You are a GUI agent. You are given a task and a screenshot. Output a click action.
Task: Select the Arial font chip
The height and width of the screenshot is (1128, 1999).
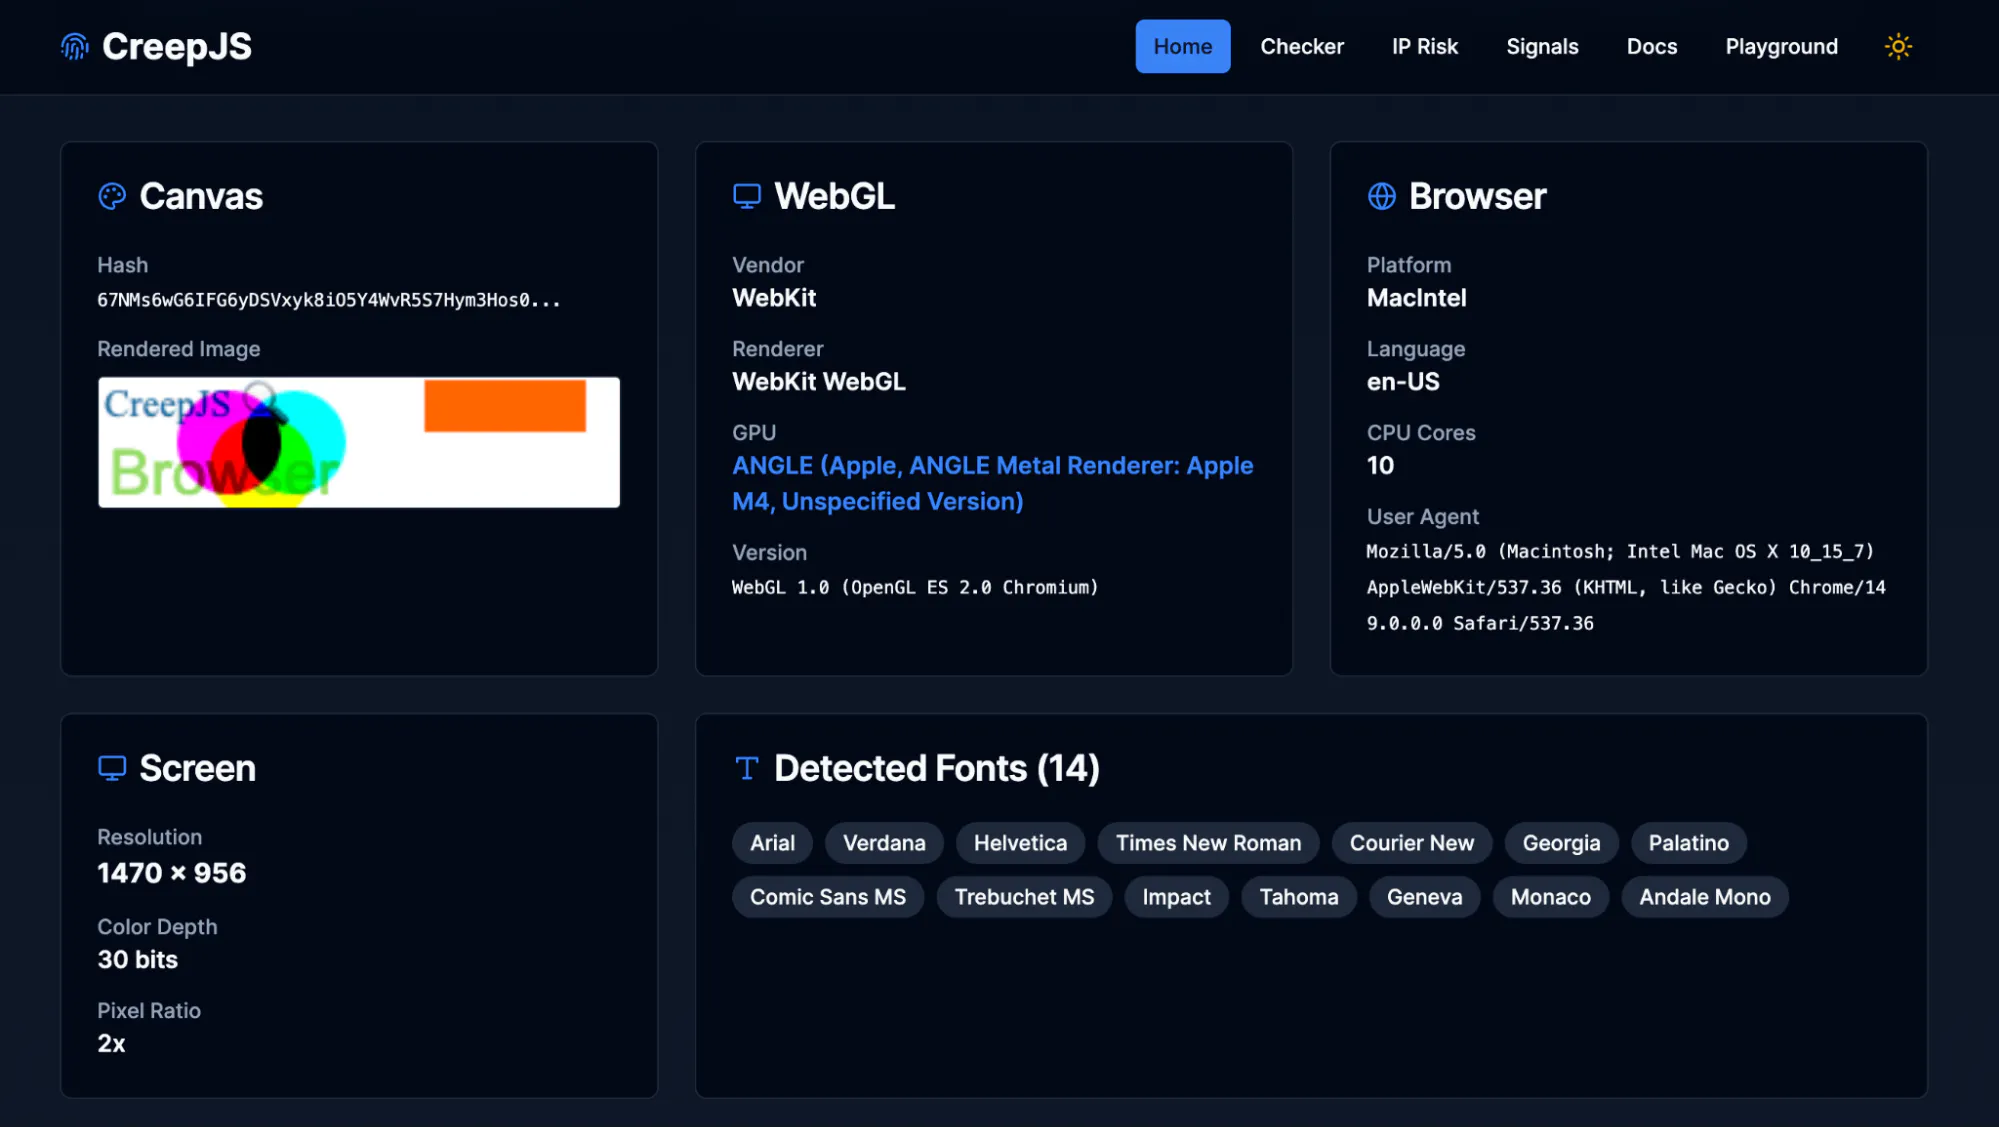coord(772,843)
